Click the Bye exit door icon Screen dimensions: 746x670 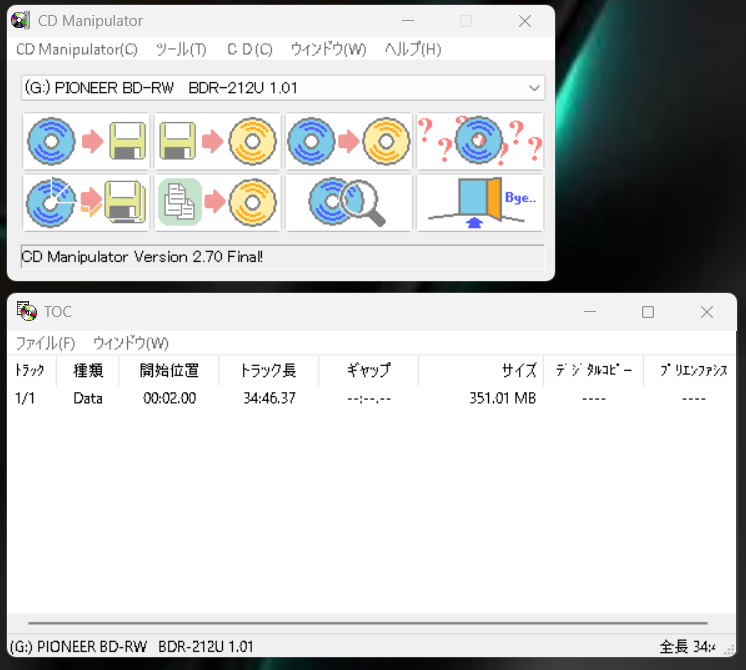(x=479, y=203)
